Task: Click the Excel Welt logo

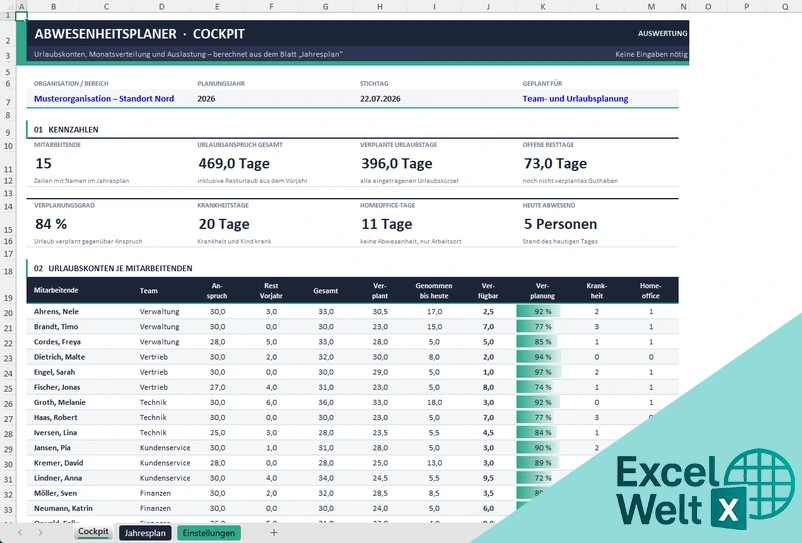Action: tap(705, 489)
